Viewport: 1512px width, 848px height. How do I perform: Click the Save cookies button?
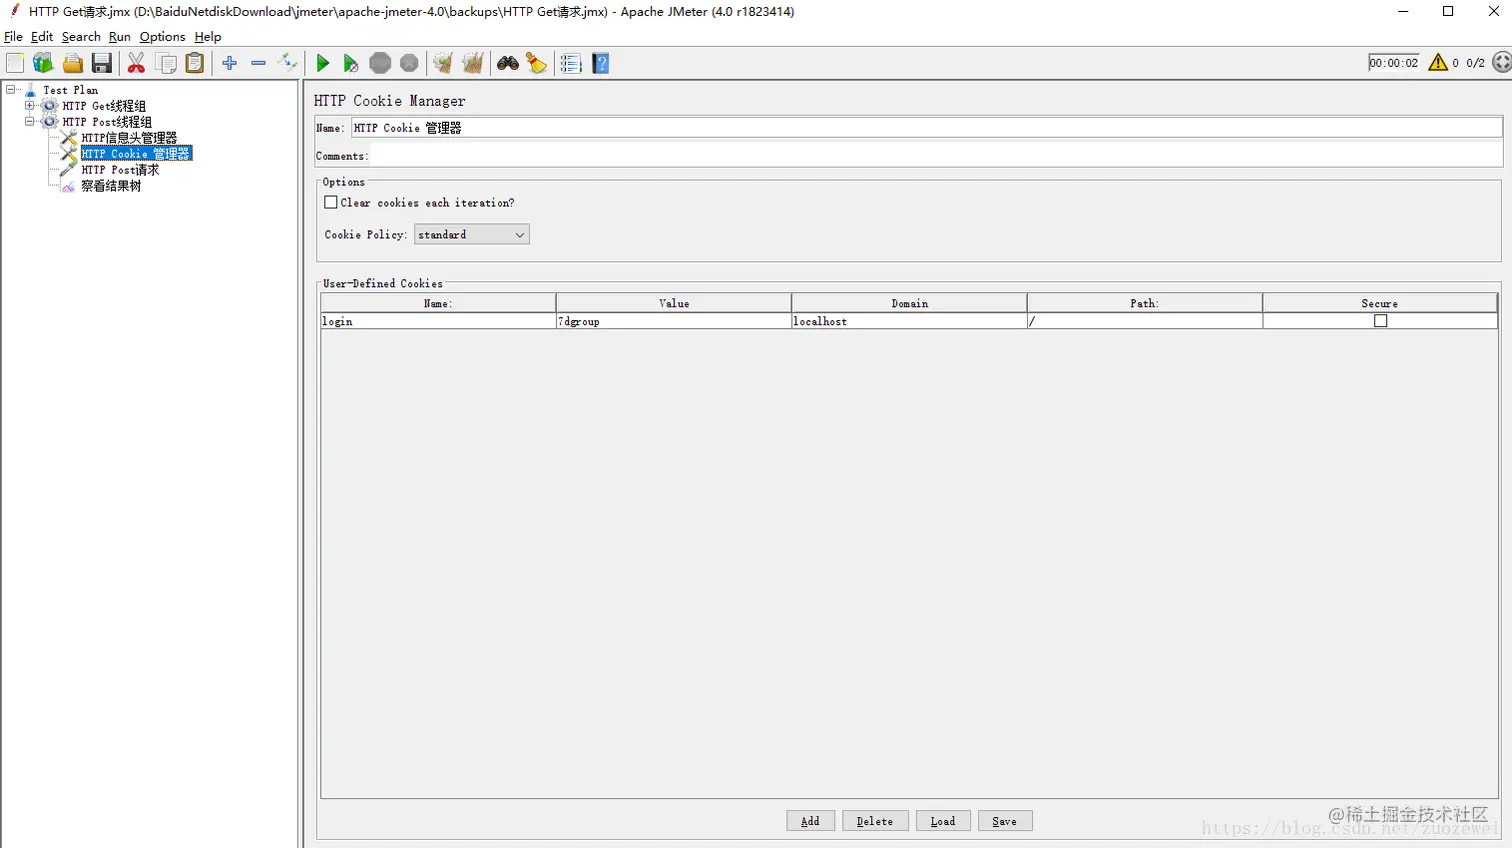click(1005, 821)
